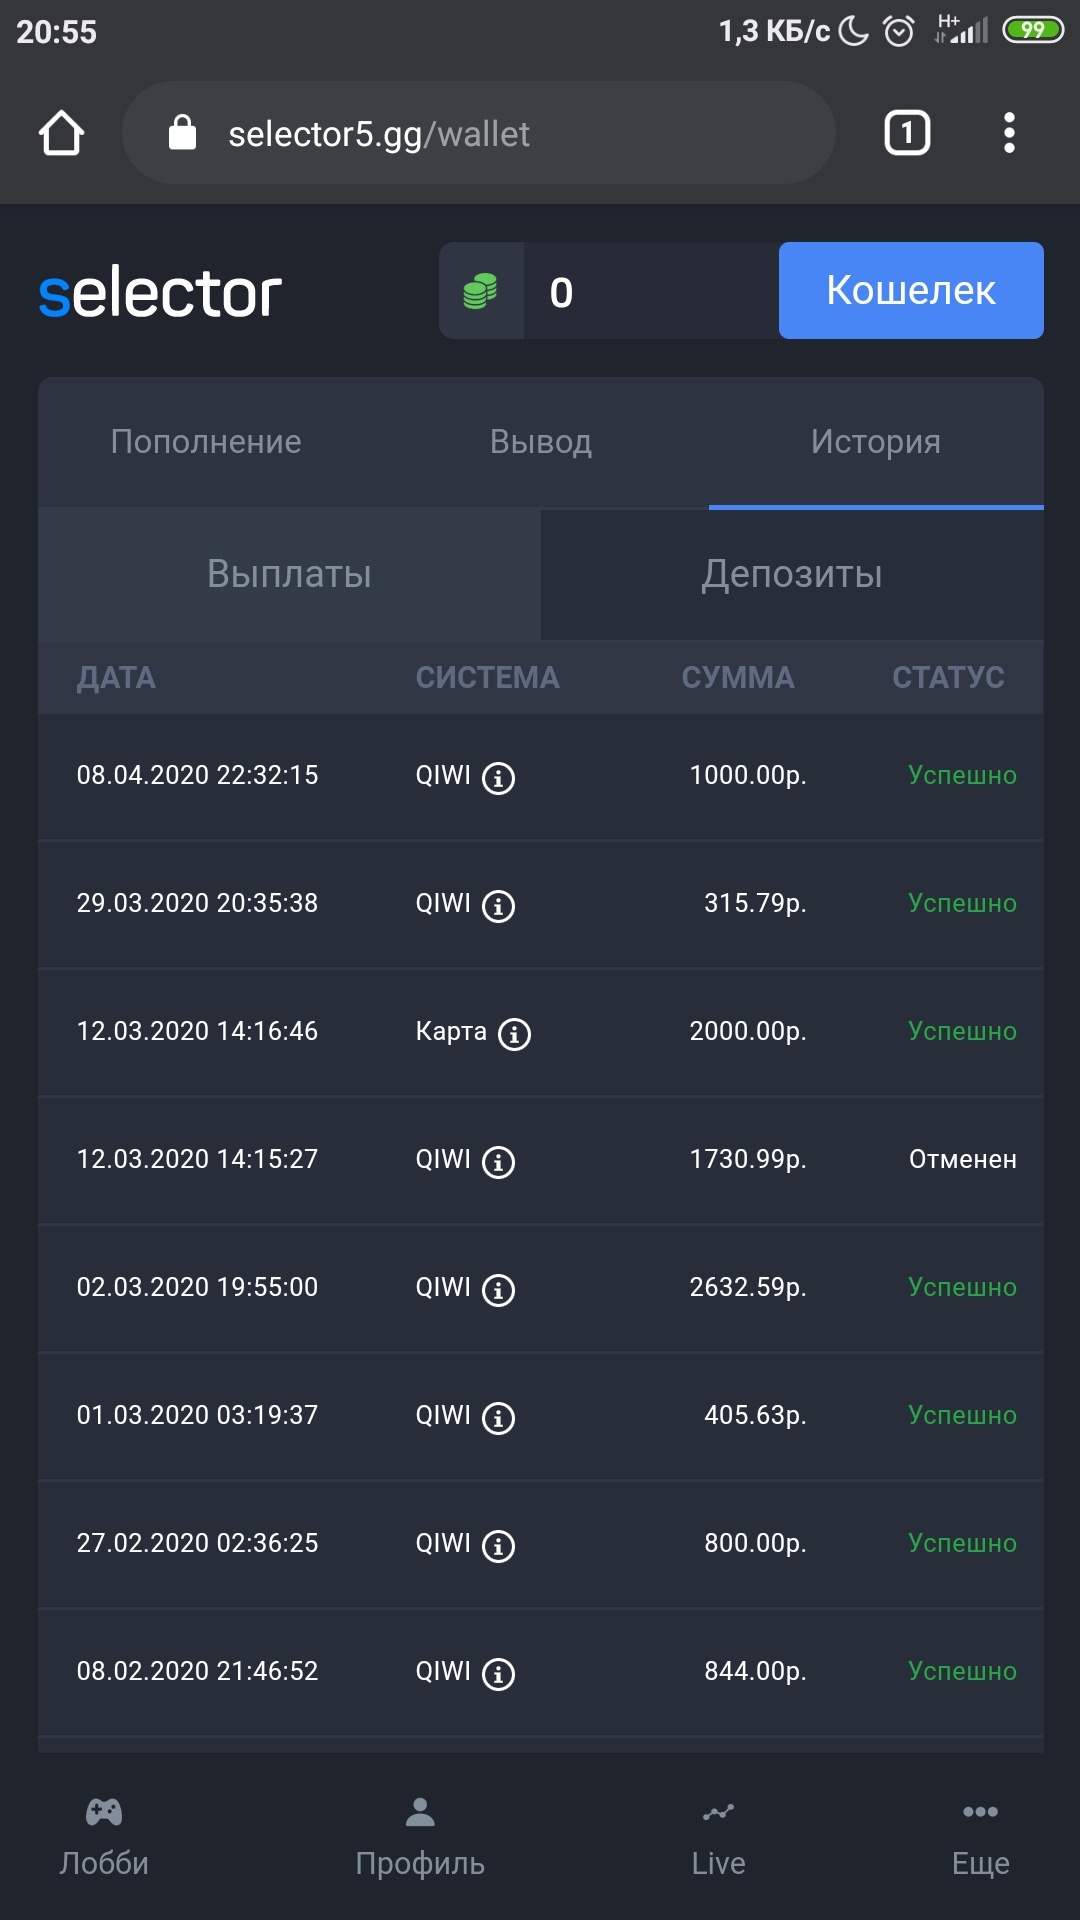This screenshot has height=1920, width=1080.
Task: Switch to the Вывод tab
Action: (x=541, y=442)
